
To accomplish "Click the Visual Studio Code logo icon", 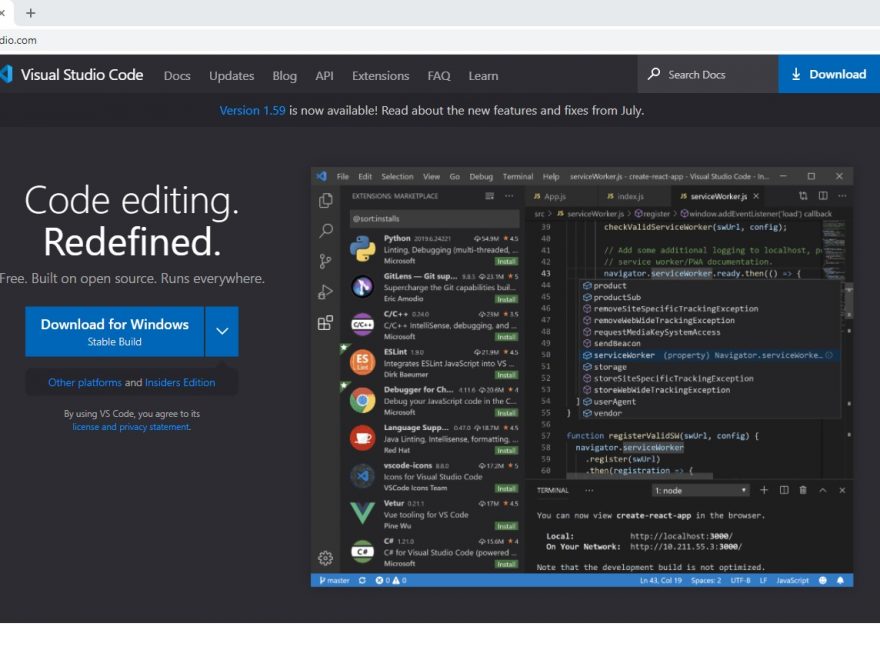I will (x=6, y=75).
